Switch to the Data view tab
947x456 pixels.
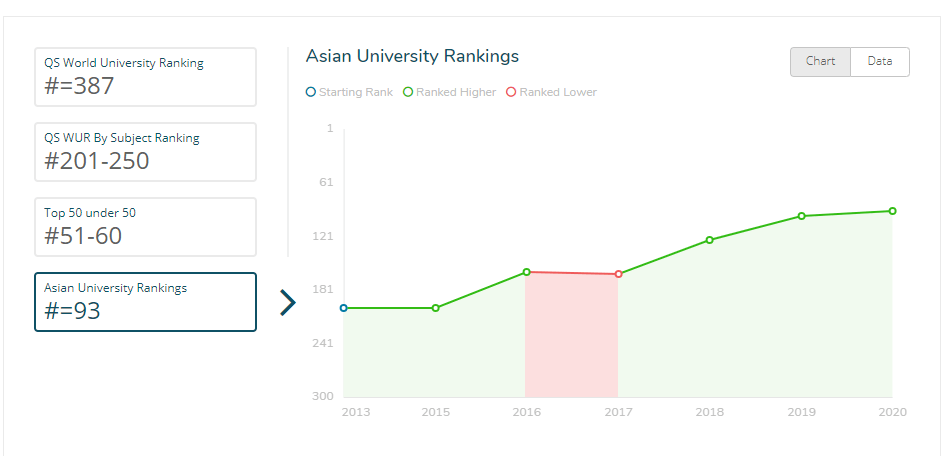coord(880,62)
